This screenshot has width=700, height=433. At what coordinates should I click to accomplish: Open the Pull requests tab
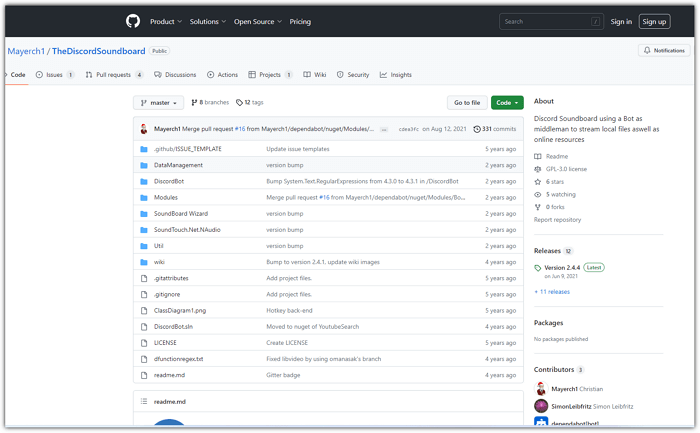coord(114,75)
